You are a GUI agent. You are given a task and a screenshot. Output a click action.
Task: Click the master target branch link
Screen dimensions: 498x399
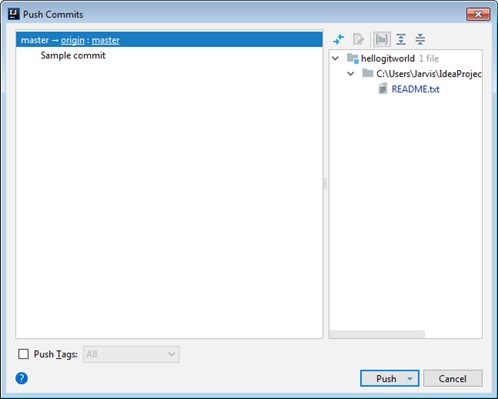coord(105,40)
